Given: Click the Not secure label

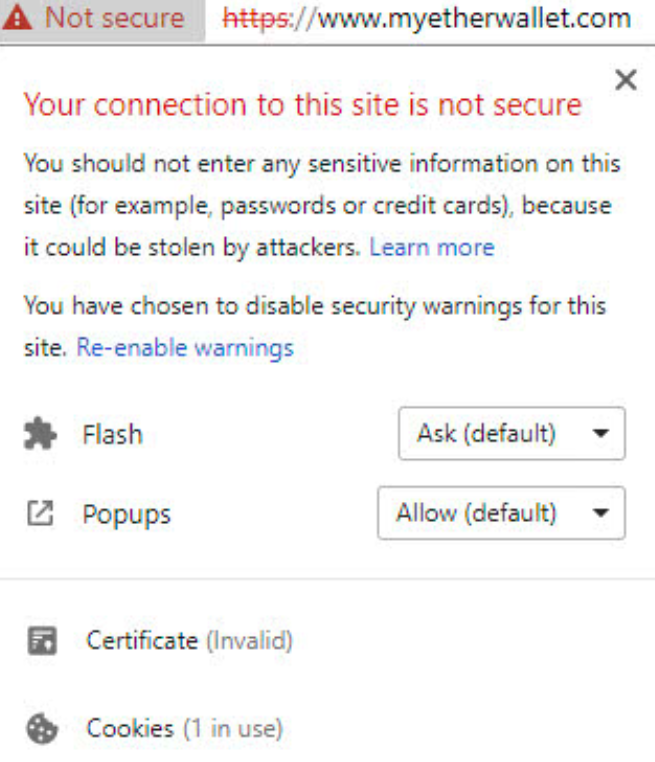Looking at the screenshot, I should [115, 18].
